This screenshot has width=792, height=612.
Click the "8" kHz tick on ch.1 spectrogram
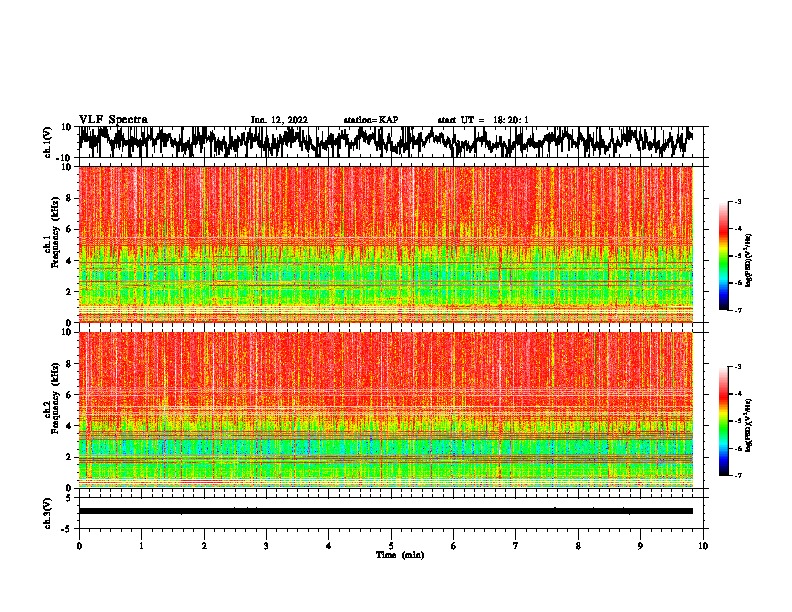pos(69,198)
